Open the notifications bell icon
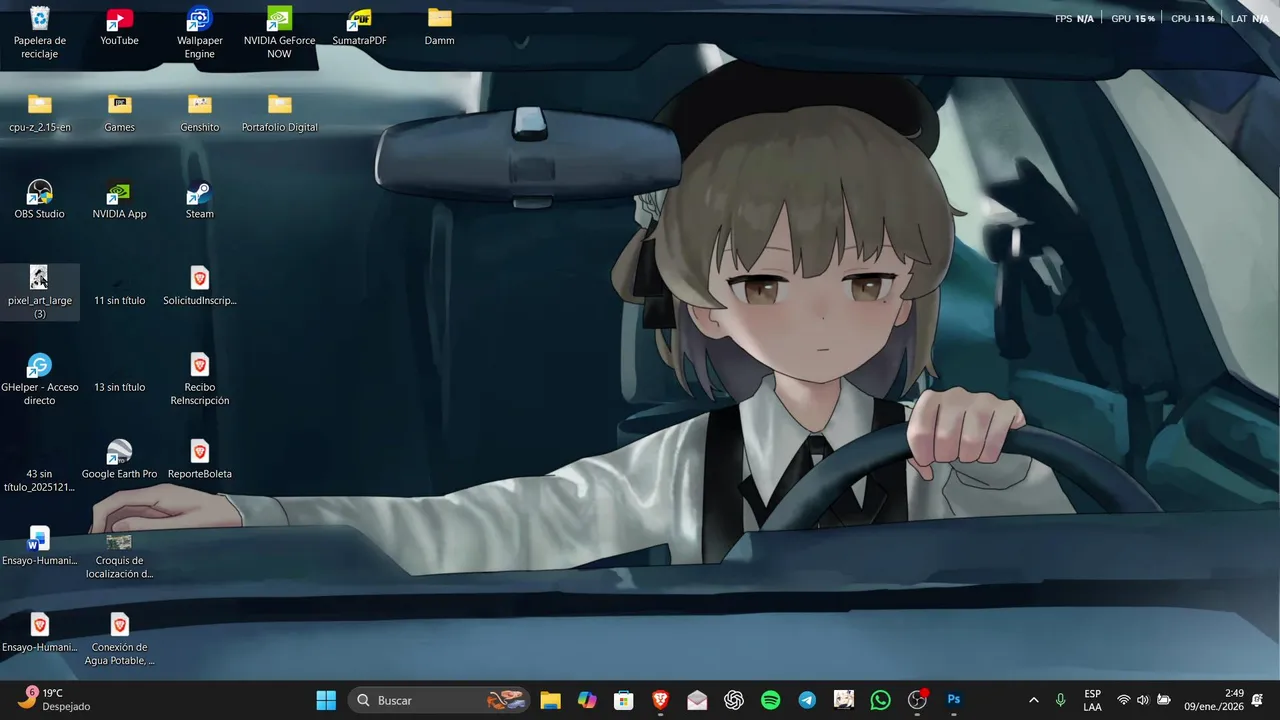This screenshot has height=720, width=1280. coord(1257,700)
